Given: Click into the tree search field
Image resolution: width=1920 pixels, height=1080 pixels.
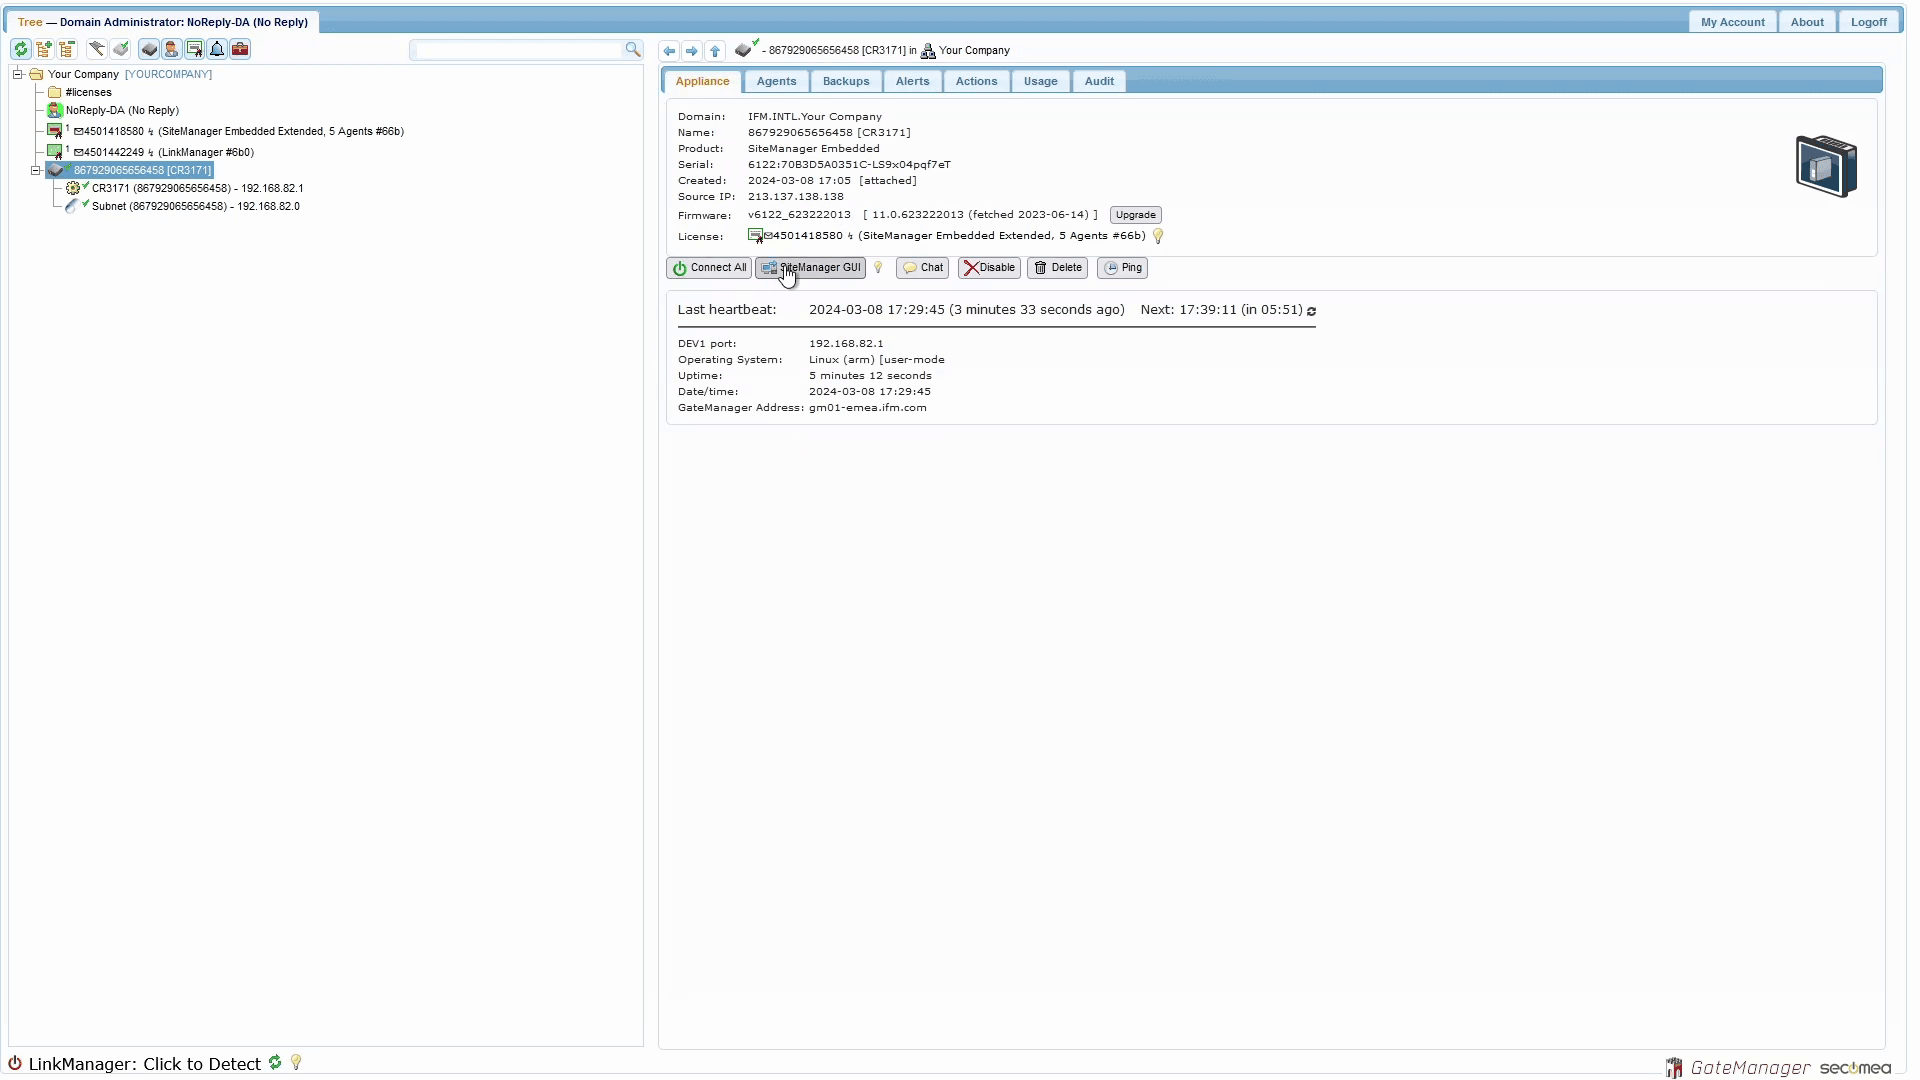Looking at the screenshot, I should coord(518,49).
